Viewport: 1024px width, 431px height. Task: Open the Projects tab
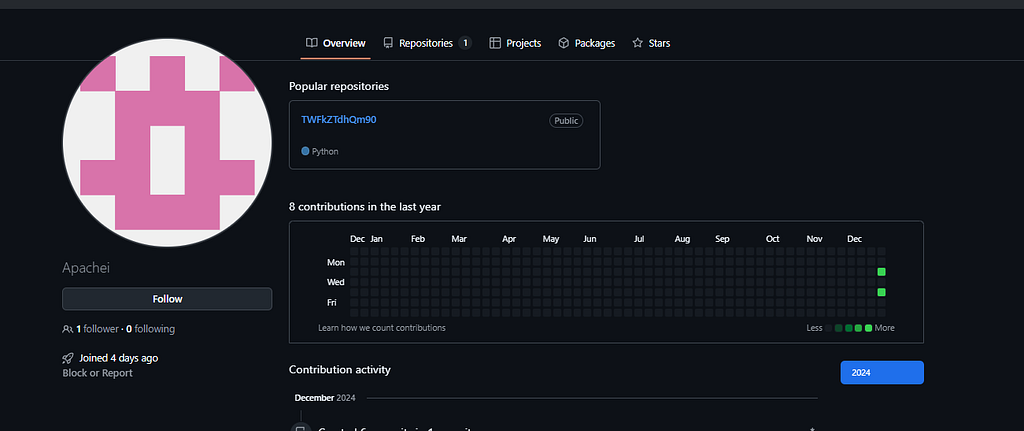(515, 43)
